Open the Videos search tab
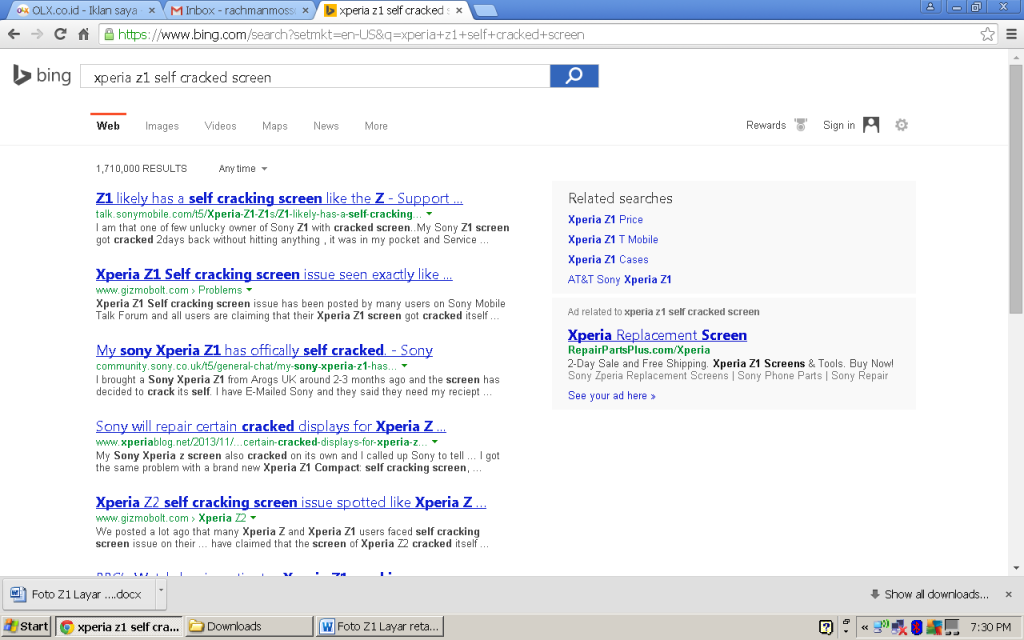This screenshot has height=640, width=1024. tap(220, 126)
